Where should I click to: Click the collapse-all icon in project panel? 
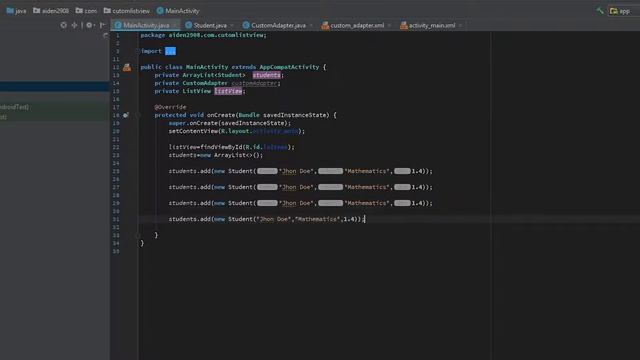74,25
